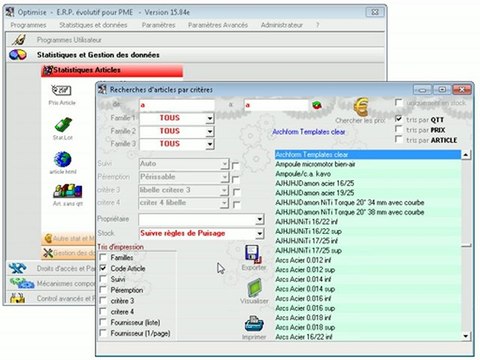Select 'Arcs Acier 0.014 inf' row
This screenshot has height=360, width=480.
click(368, 279)
